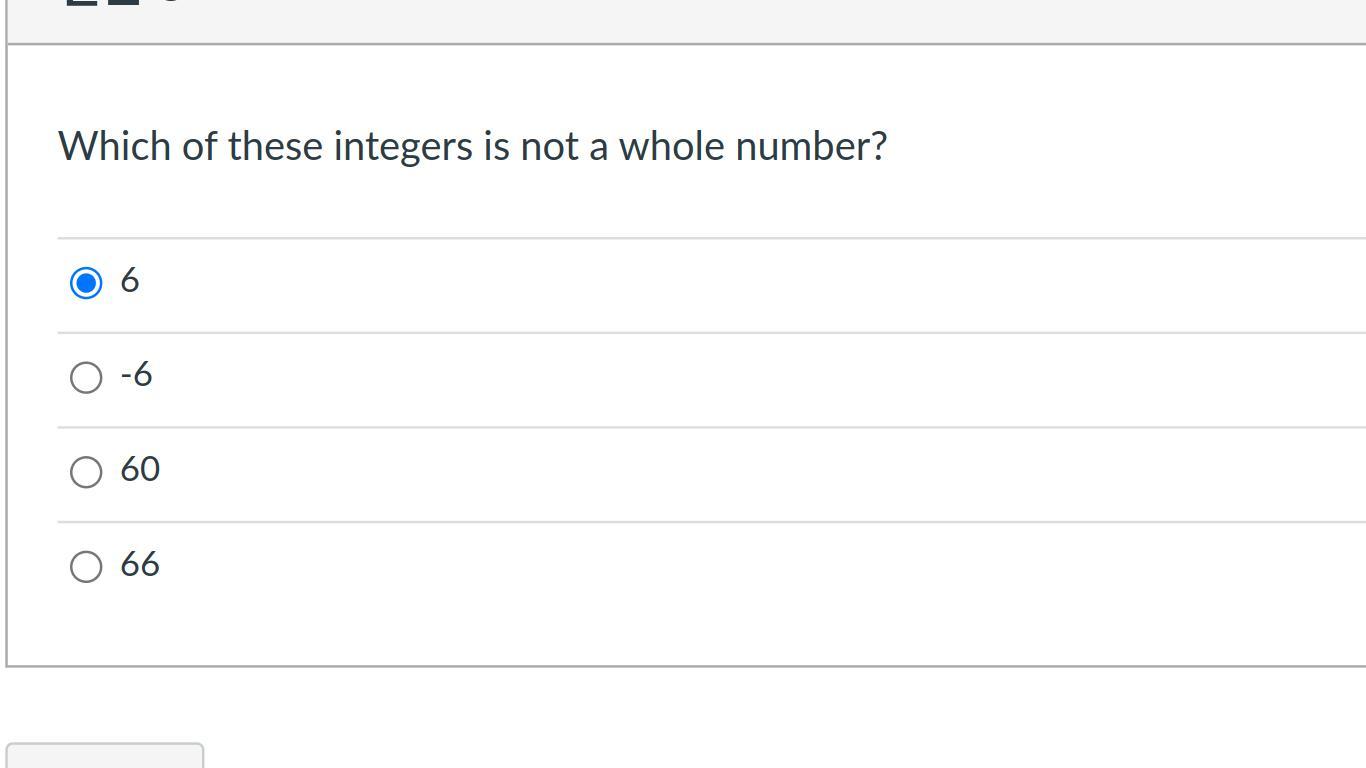1366x768 pixels.
Task: Click the word "whole" in the question
Action: pos(671,147)
